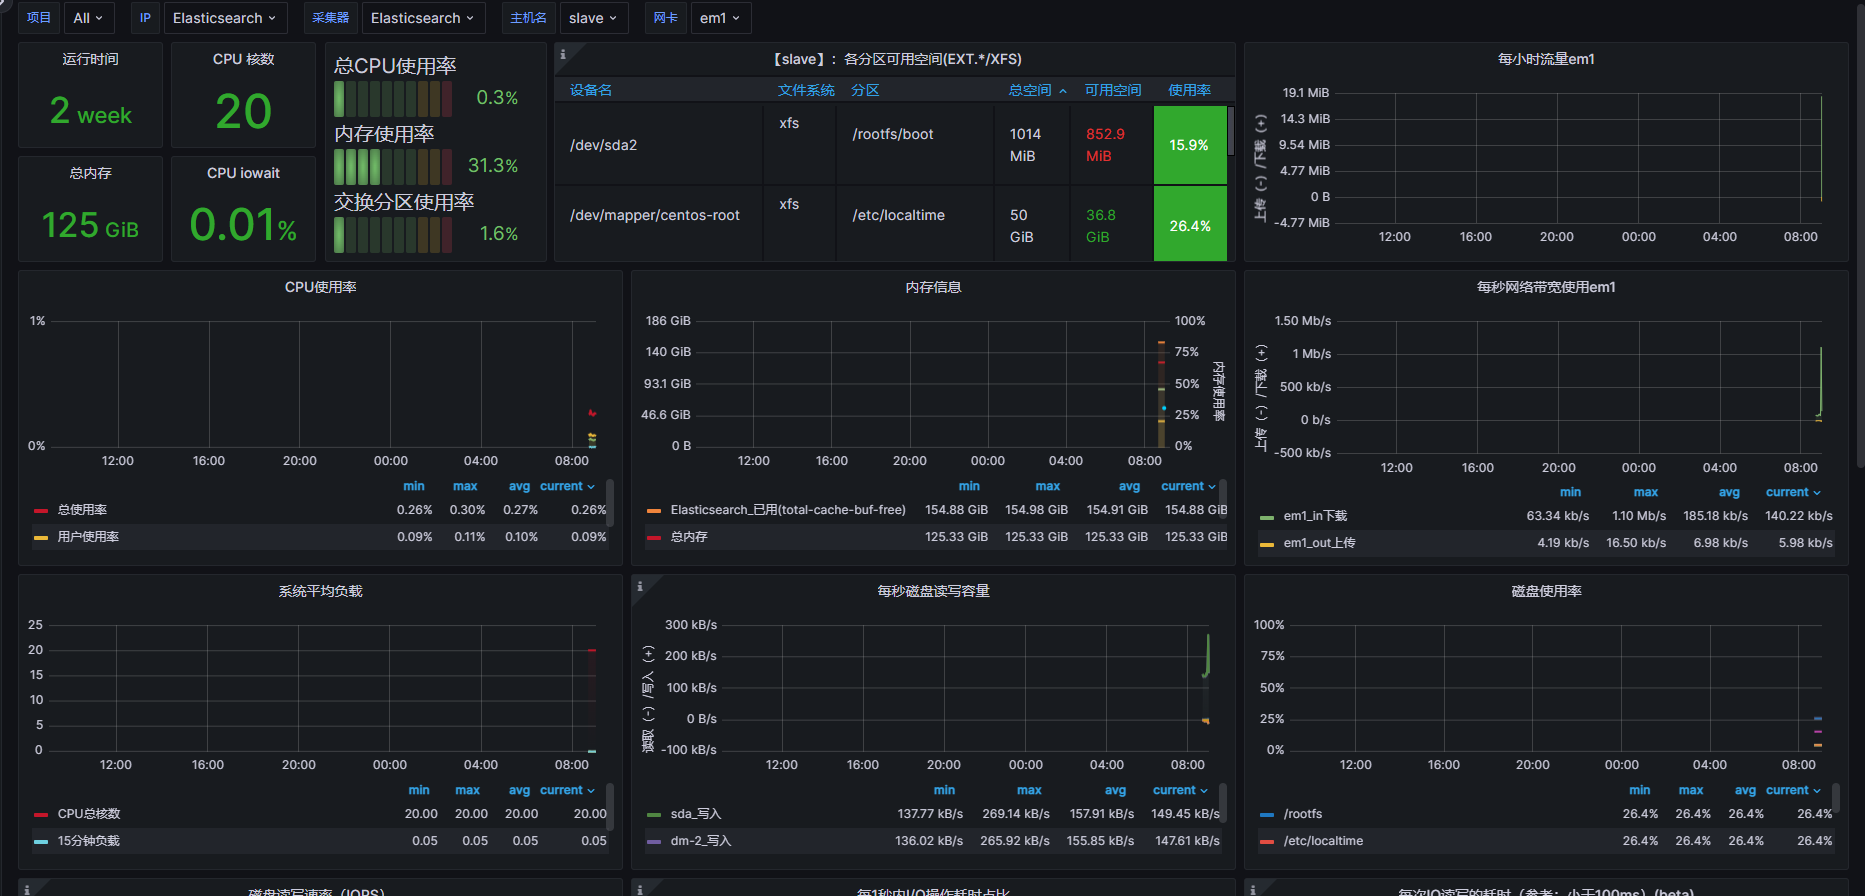The height and width of the screenshot is (896, 1865).
Task: Open the 运行时间 panel title
Action: (x=90, y=59)
